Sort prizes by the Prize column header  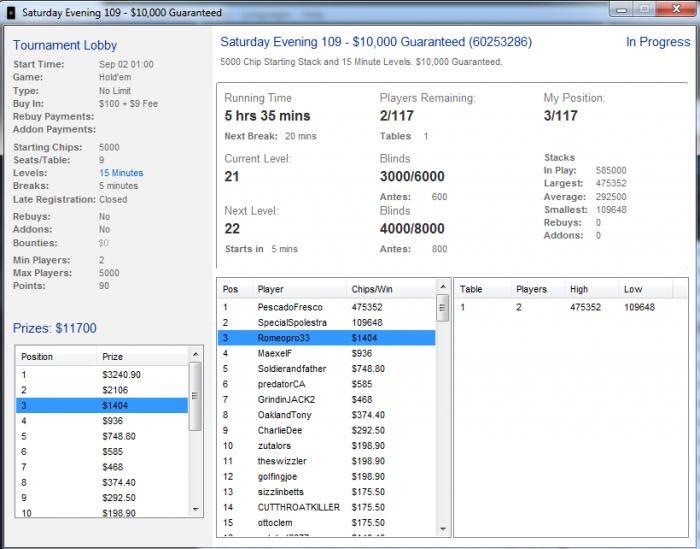140,357
